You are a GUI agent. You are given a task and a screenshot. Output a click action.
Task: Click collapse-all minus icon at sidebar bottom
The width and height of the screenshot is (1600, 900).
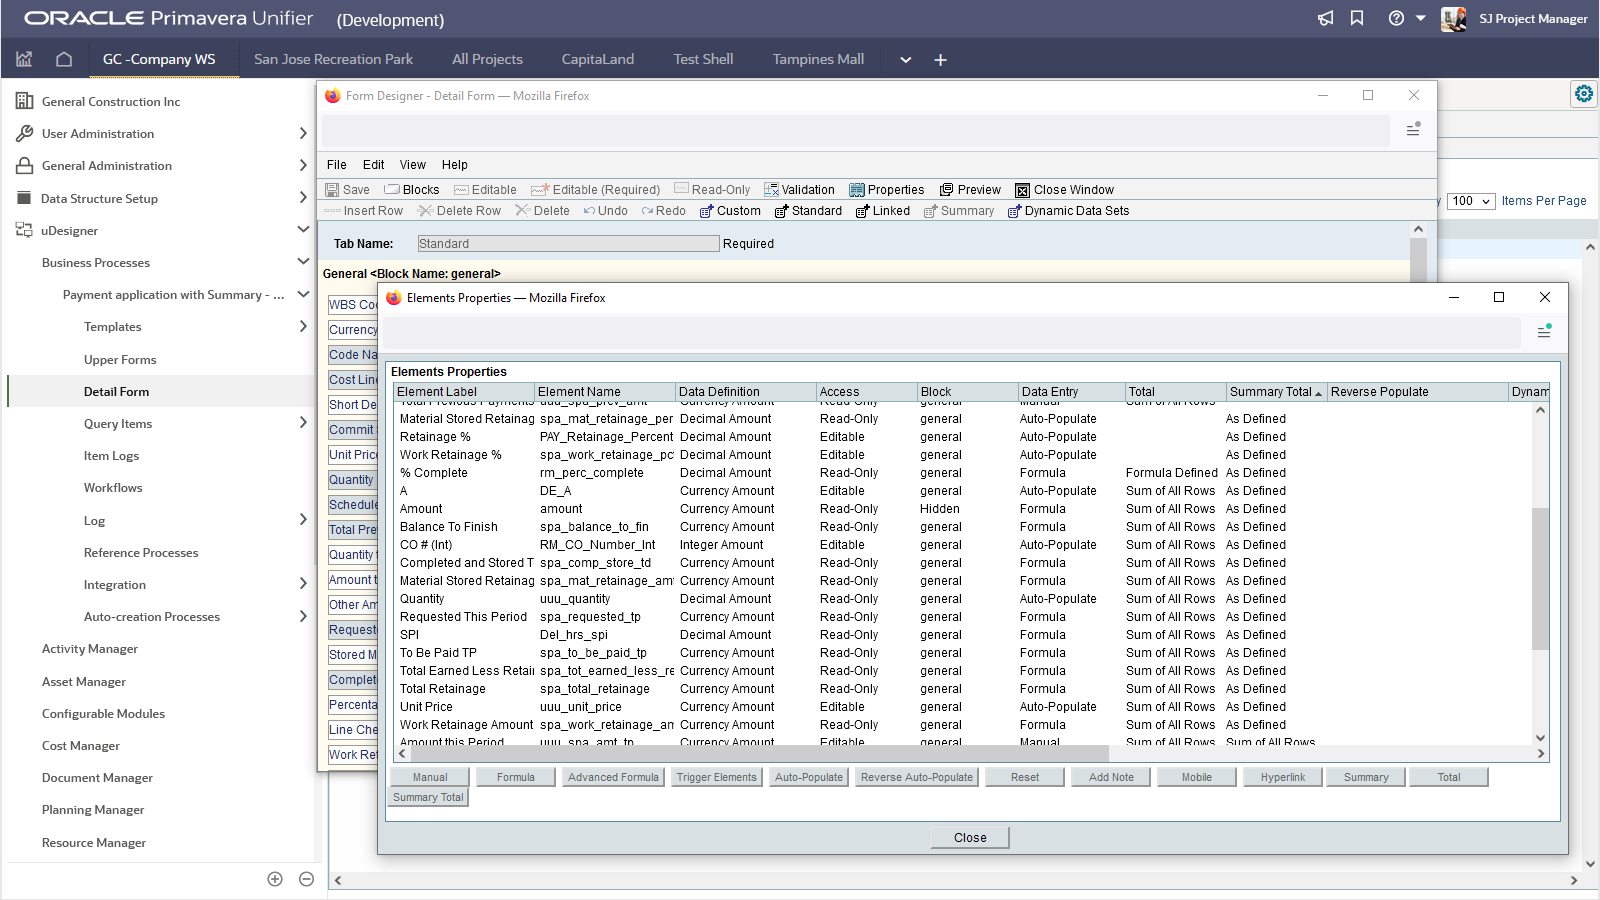coord(307,879)
